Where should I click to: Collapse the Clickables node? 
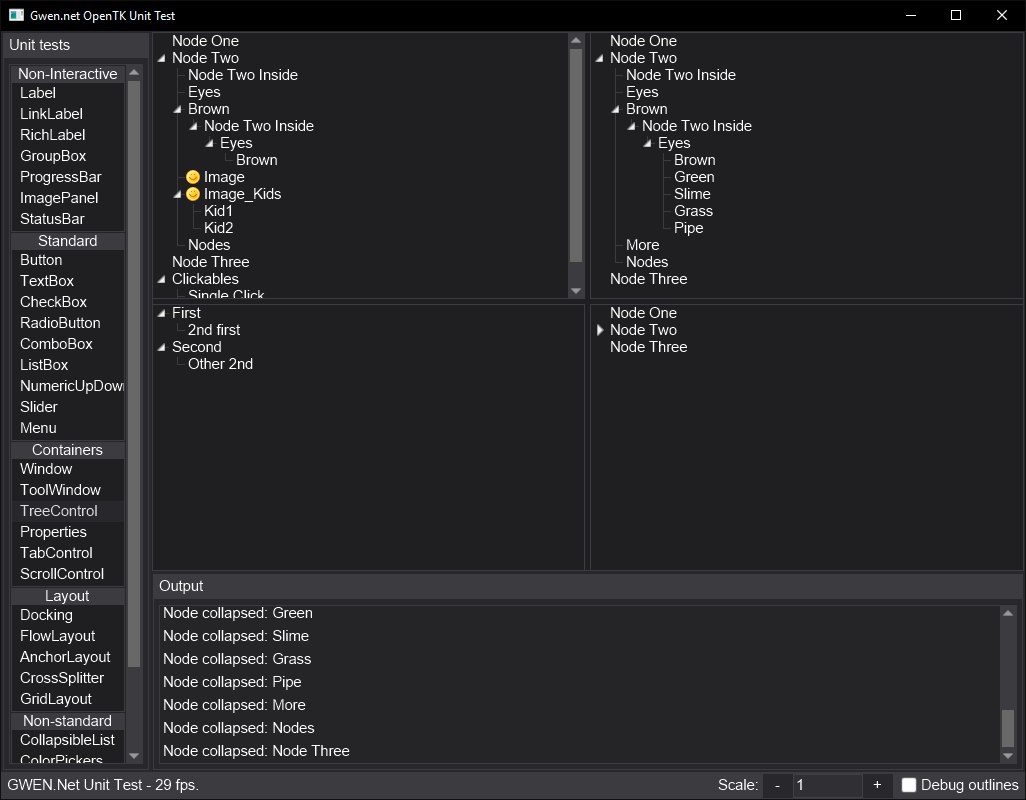click(161, 279)
